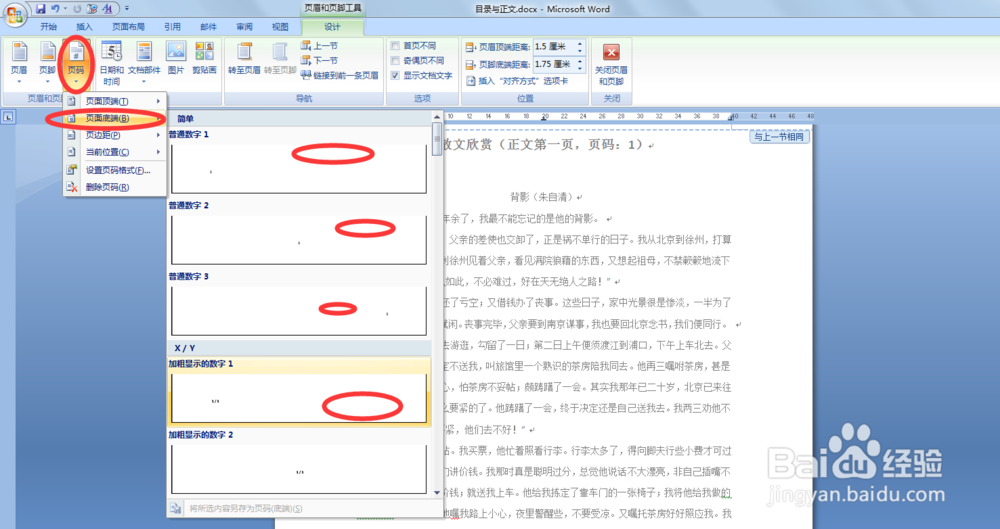Select 普通数字 1 page number style
Image resolution: width=1000 pixels, height=529 pixels.
(x=298, y=162)
